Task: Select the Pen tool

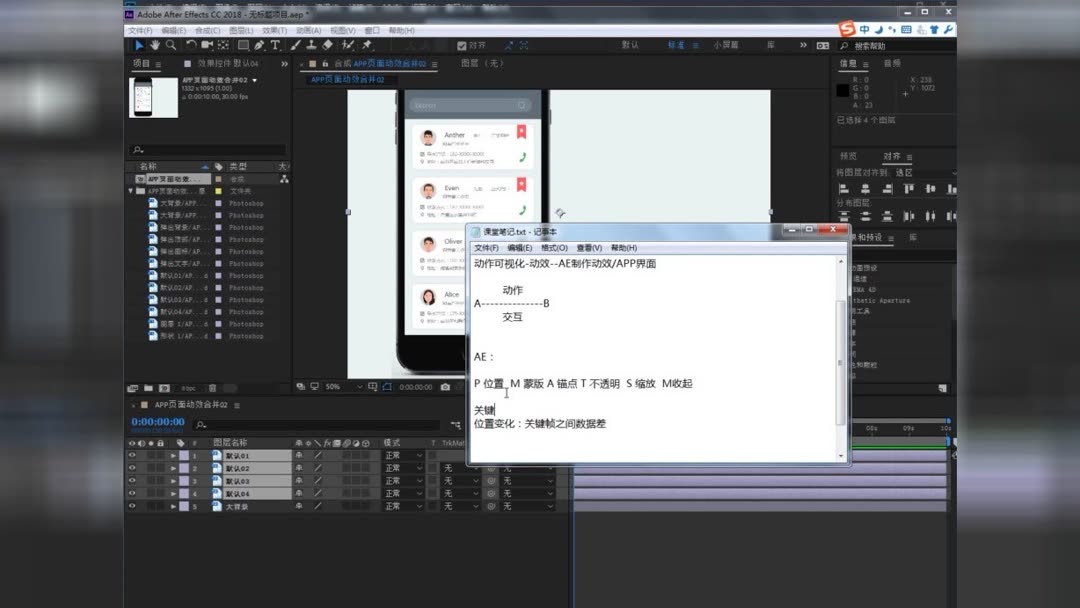Action: [260, 45]
